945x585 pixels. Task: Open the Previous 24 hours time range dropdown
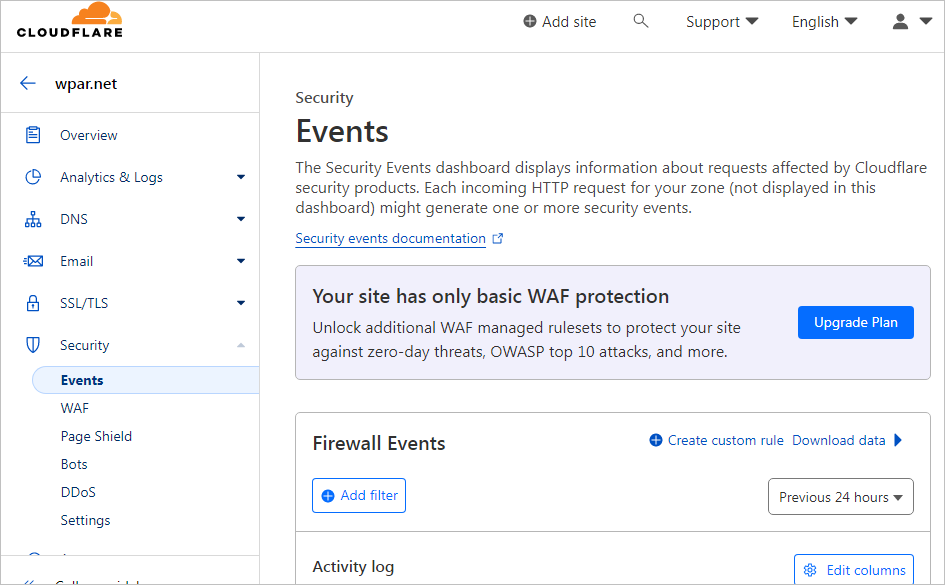(x=840, y=497)
